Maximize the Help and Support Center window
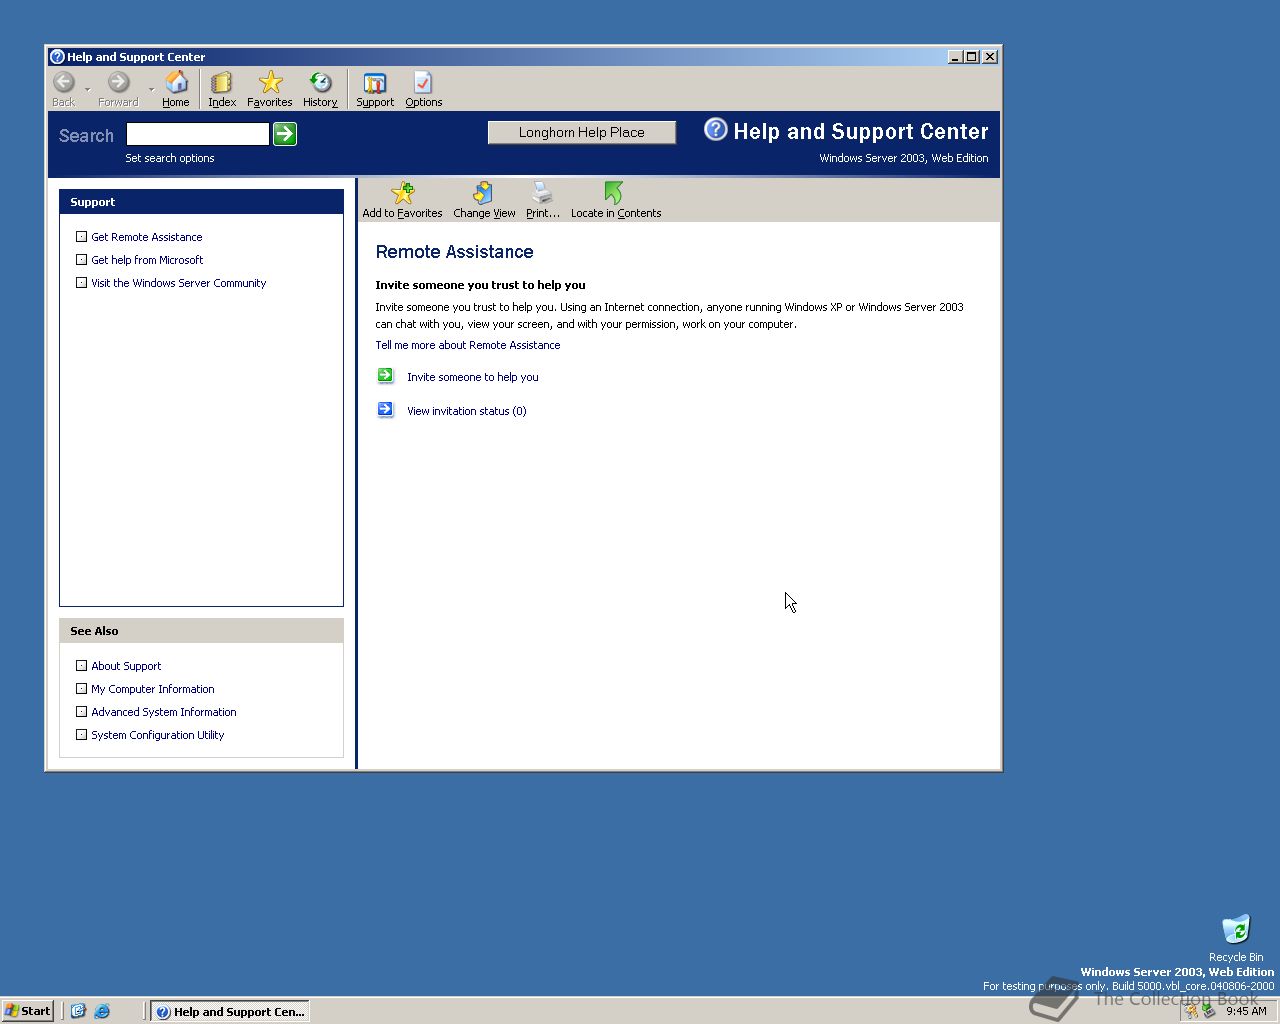Image resolution: width=1280 pixels, height=1024 pixels. click(972, 57)
